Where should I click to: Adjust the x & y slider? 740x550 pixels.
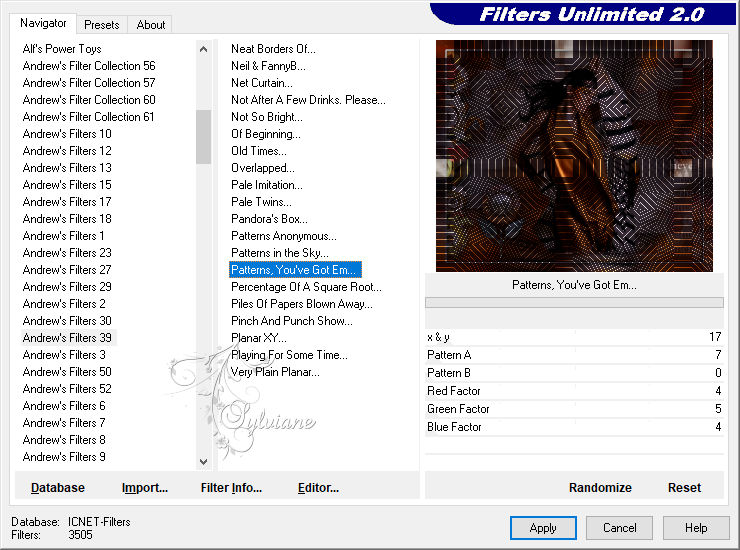(x=574, y=337)
